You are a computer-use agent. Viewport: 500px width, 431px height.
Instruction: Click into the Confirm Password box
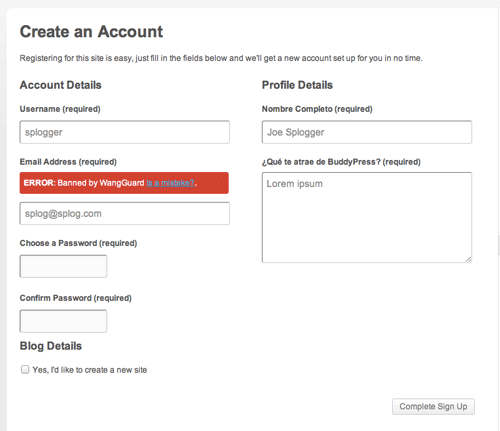[63, 321]
